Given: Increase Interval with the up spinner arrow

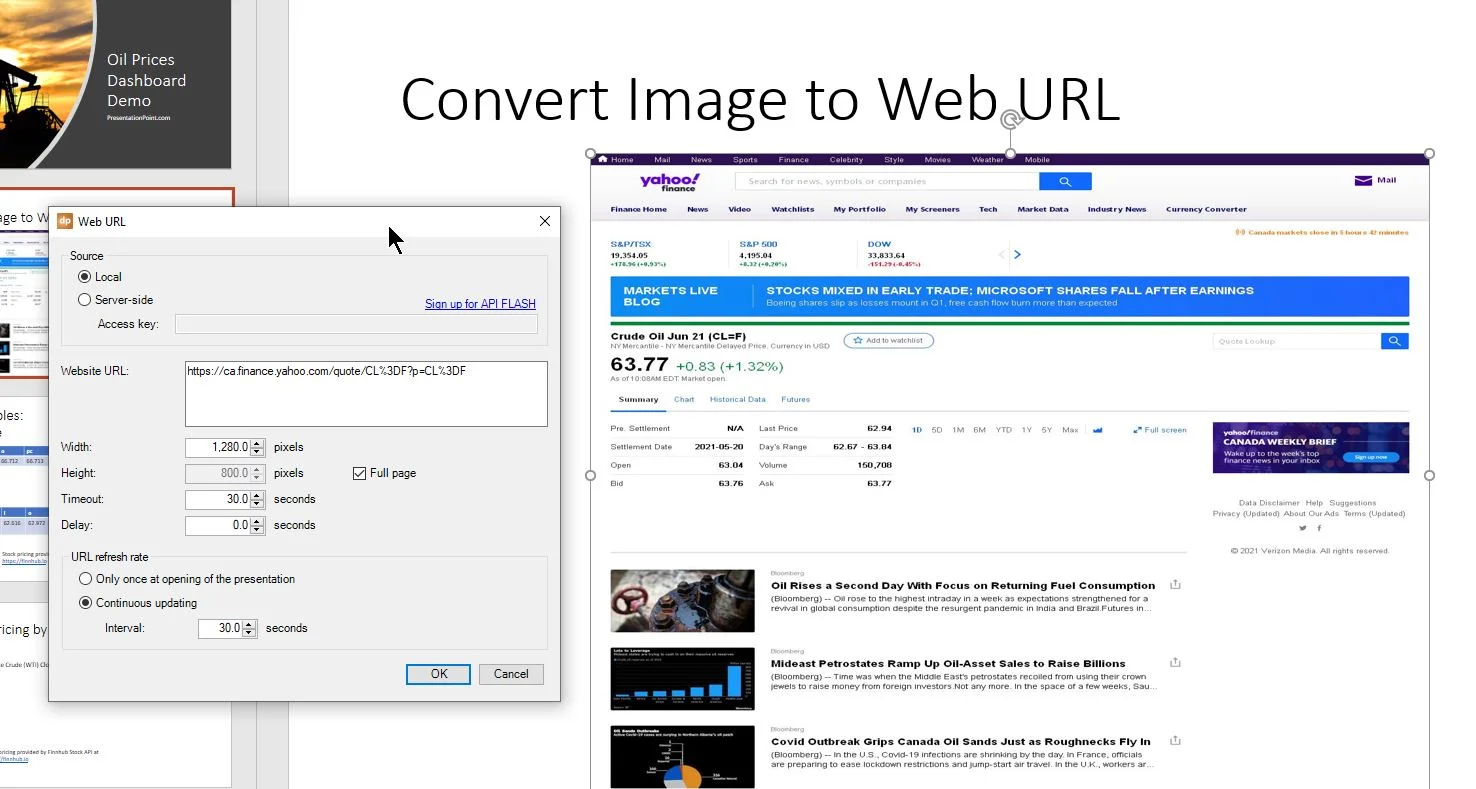Looking at the screenshot, I should pos(251,624).
